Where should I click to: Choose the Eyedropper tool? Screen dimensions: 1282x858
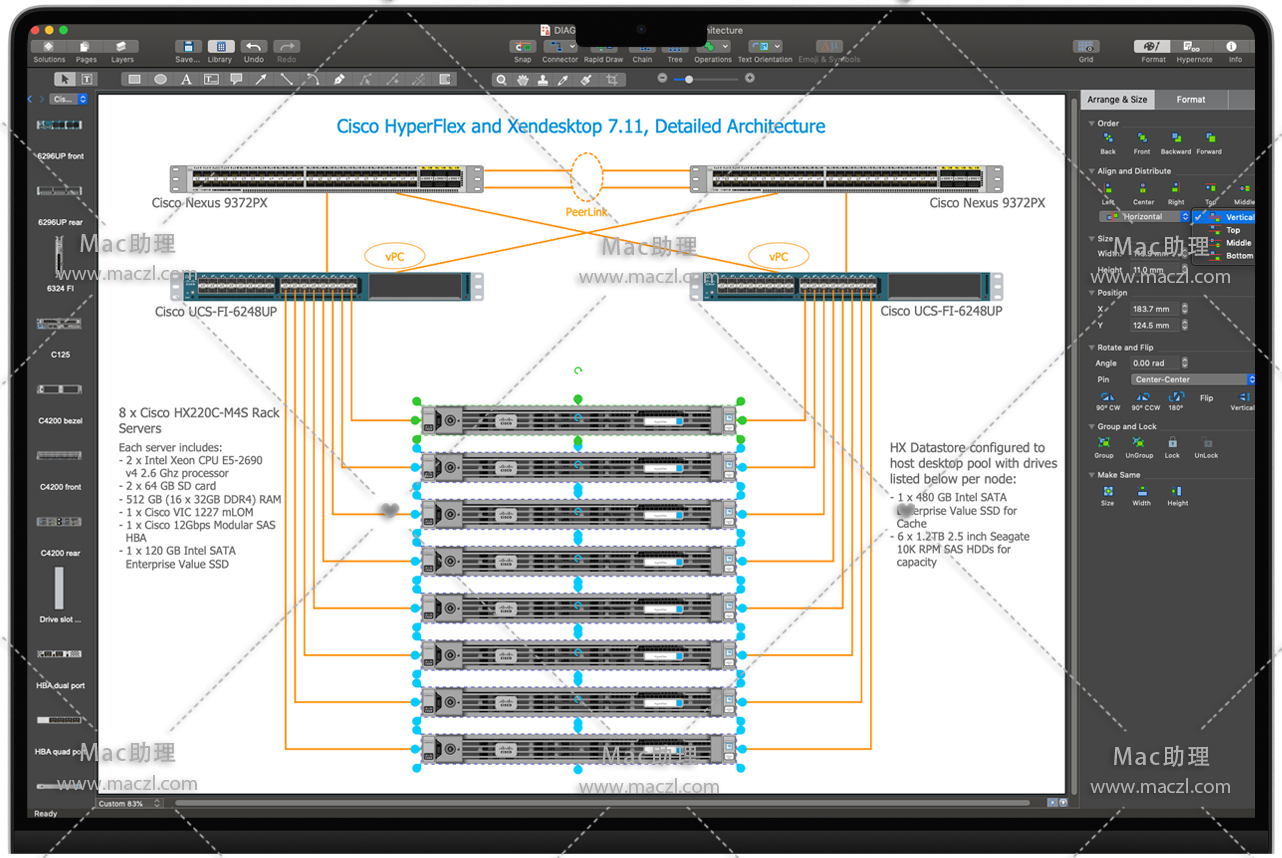point(563,79)
